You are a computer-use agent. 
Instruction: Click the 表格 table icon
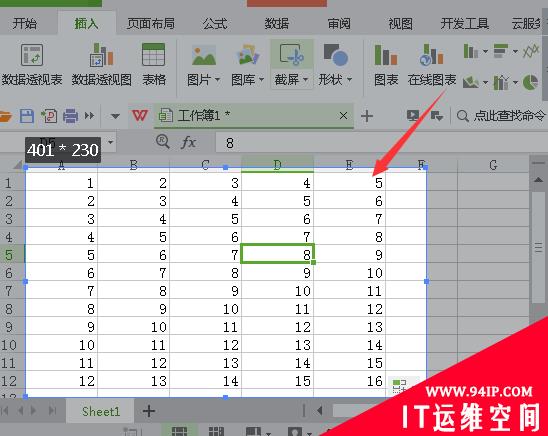[153, 54]
